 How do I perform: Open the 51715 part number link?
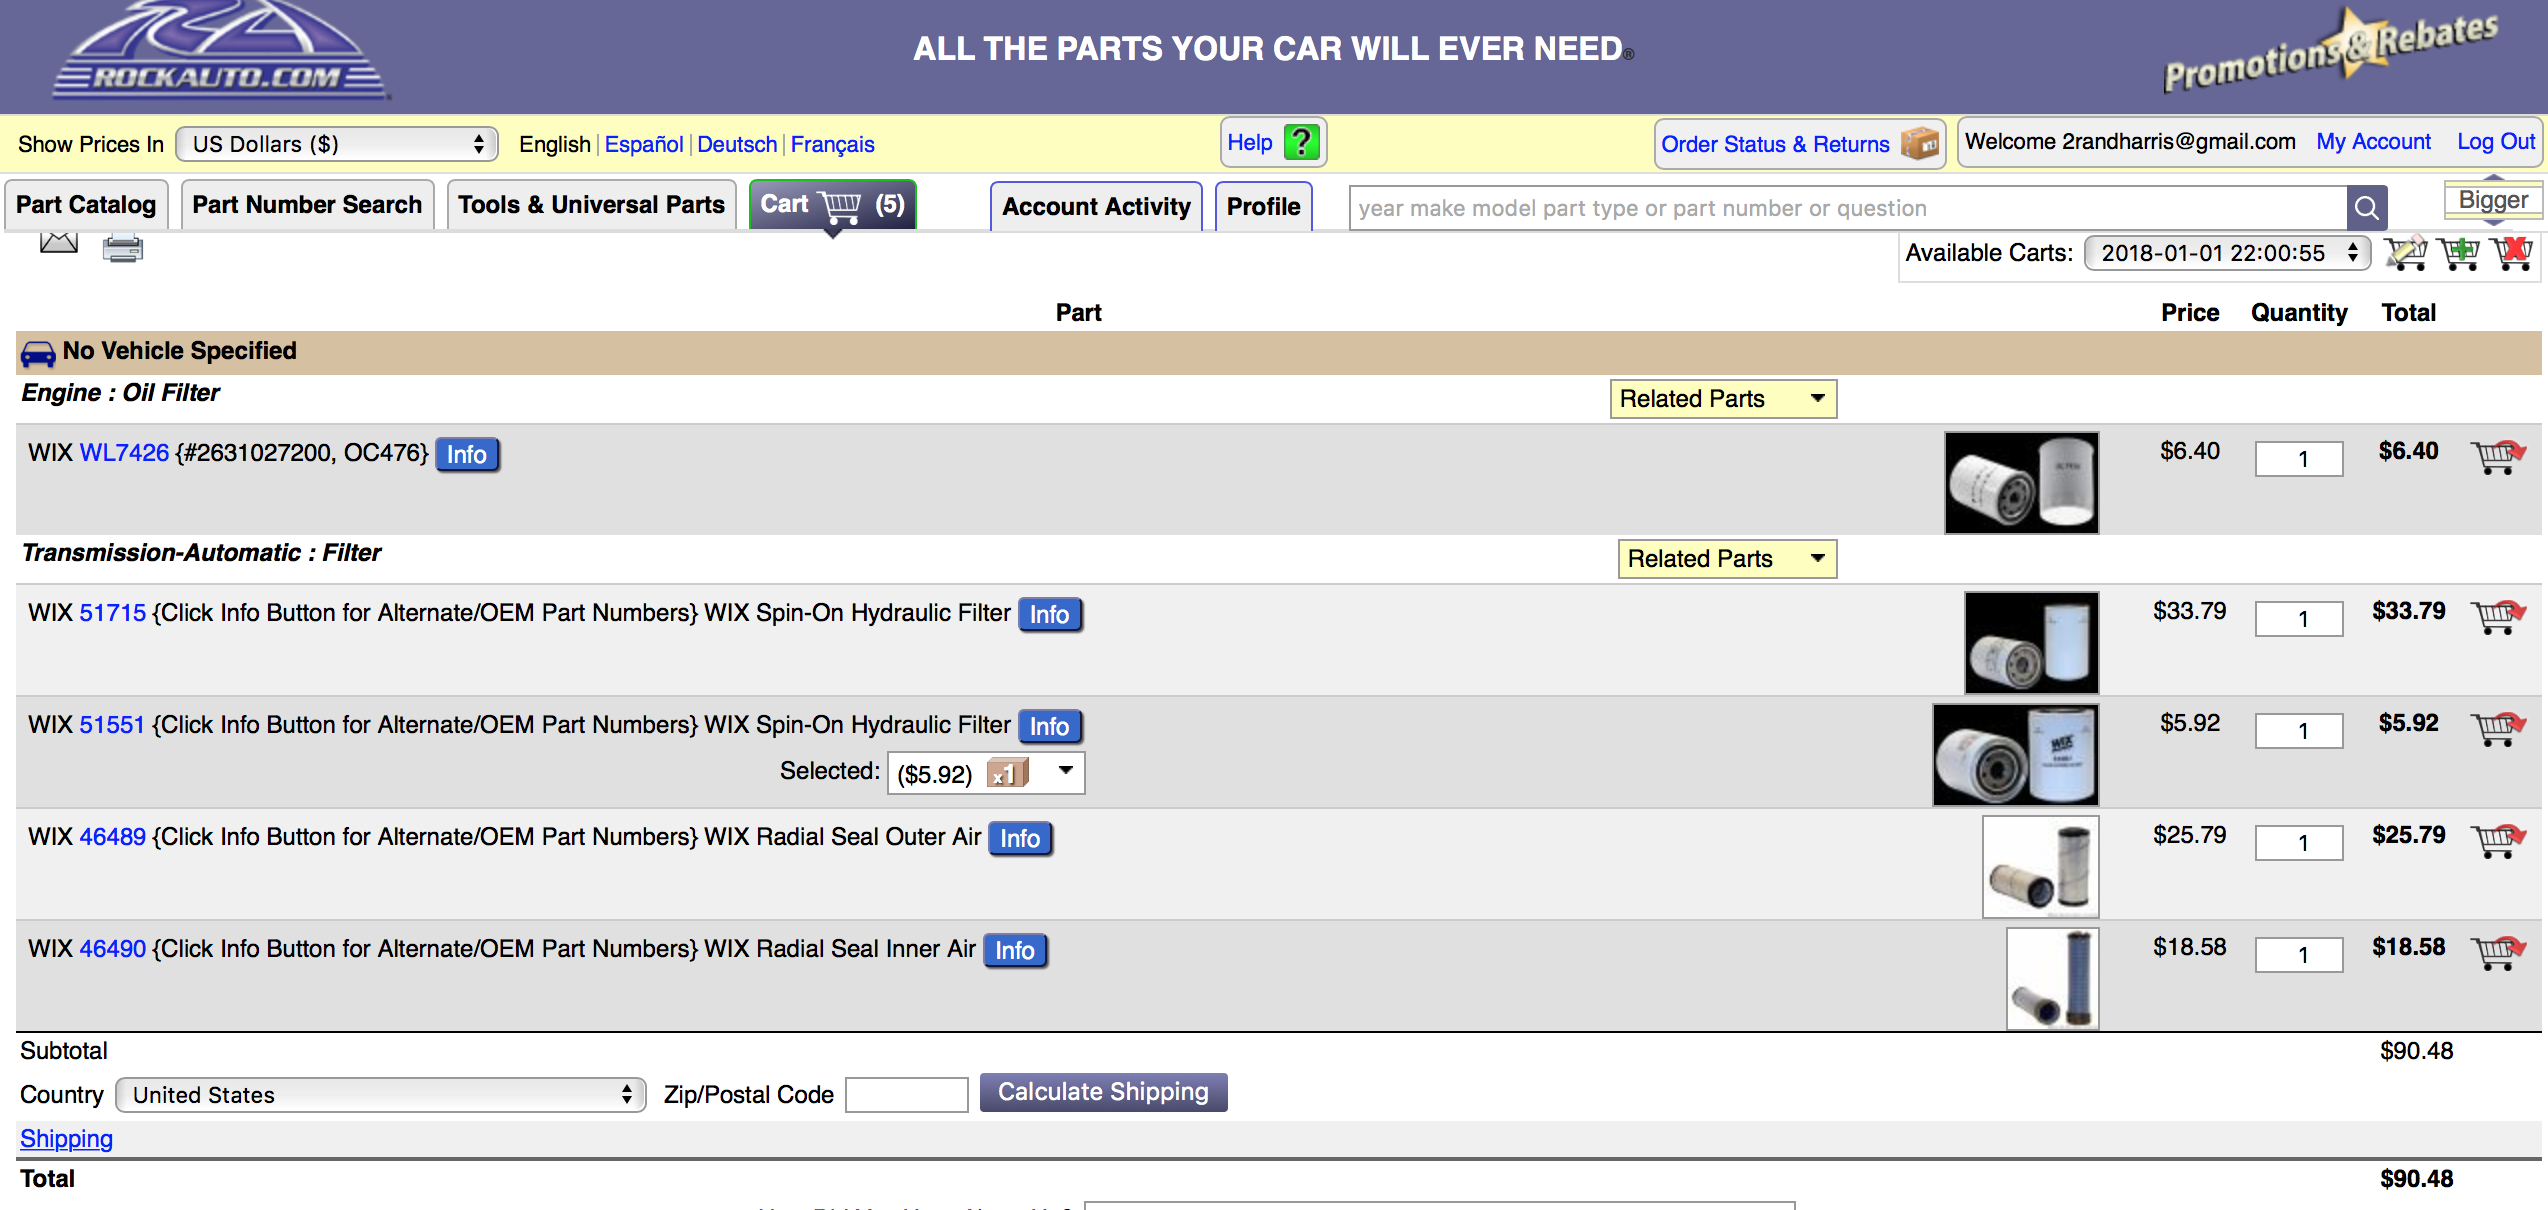112,613
